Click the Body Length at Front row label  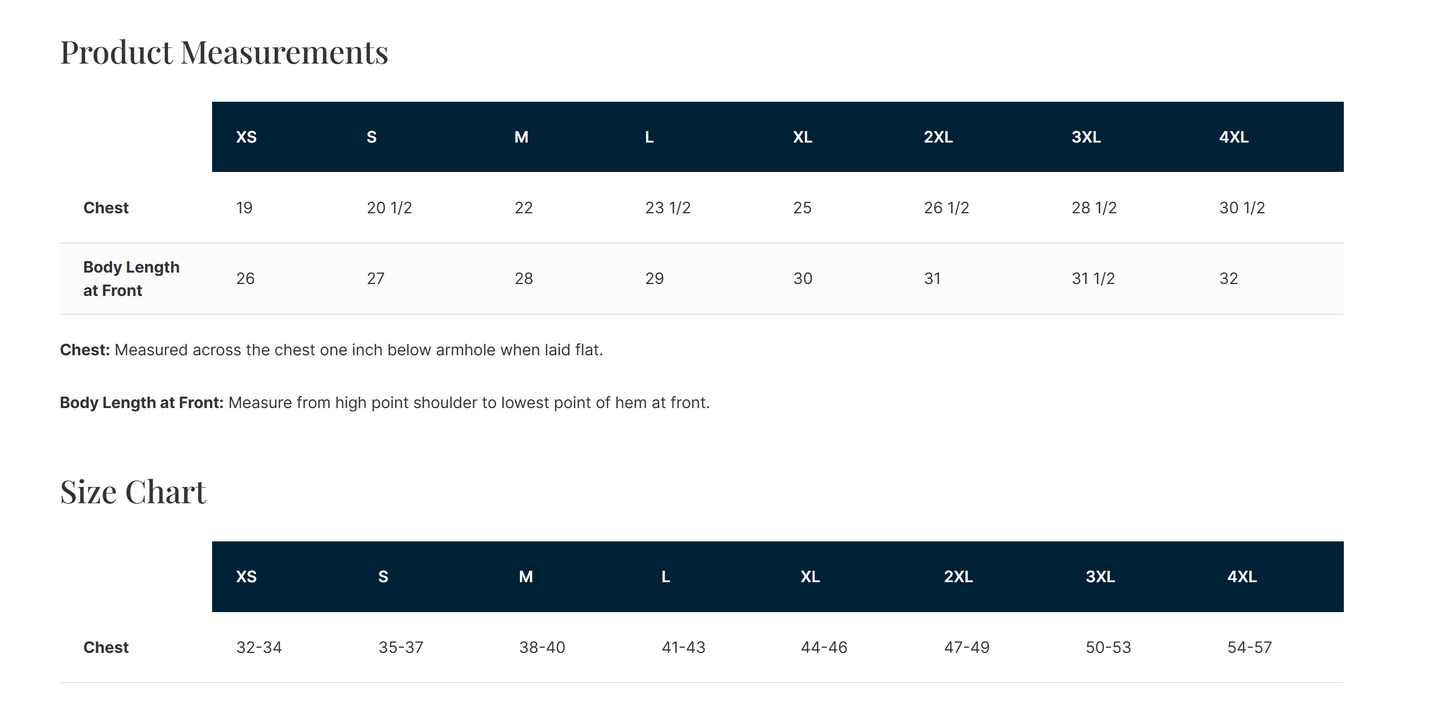point(131,279)
